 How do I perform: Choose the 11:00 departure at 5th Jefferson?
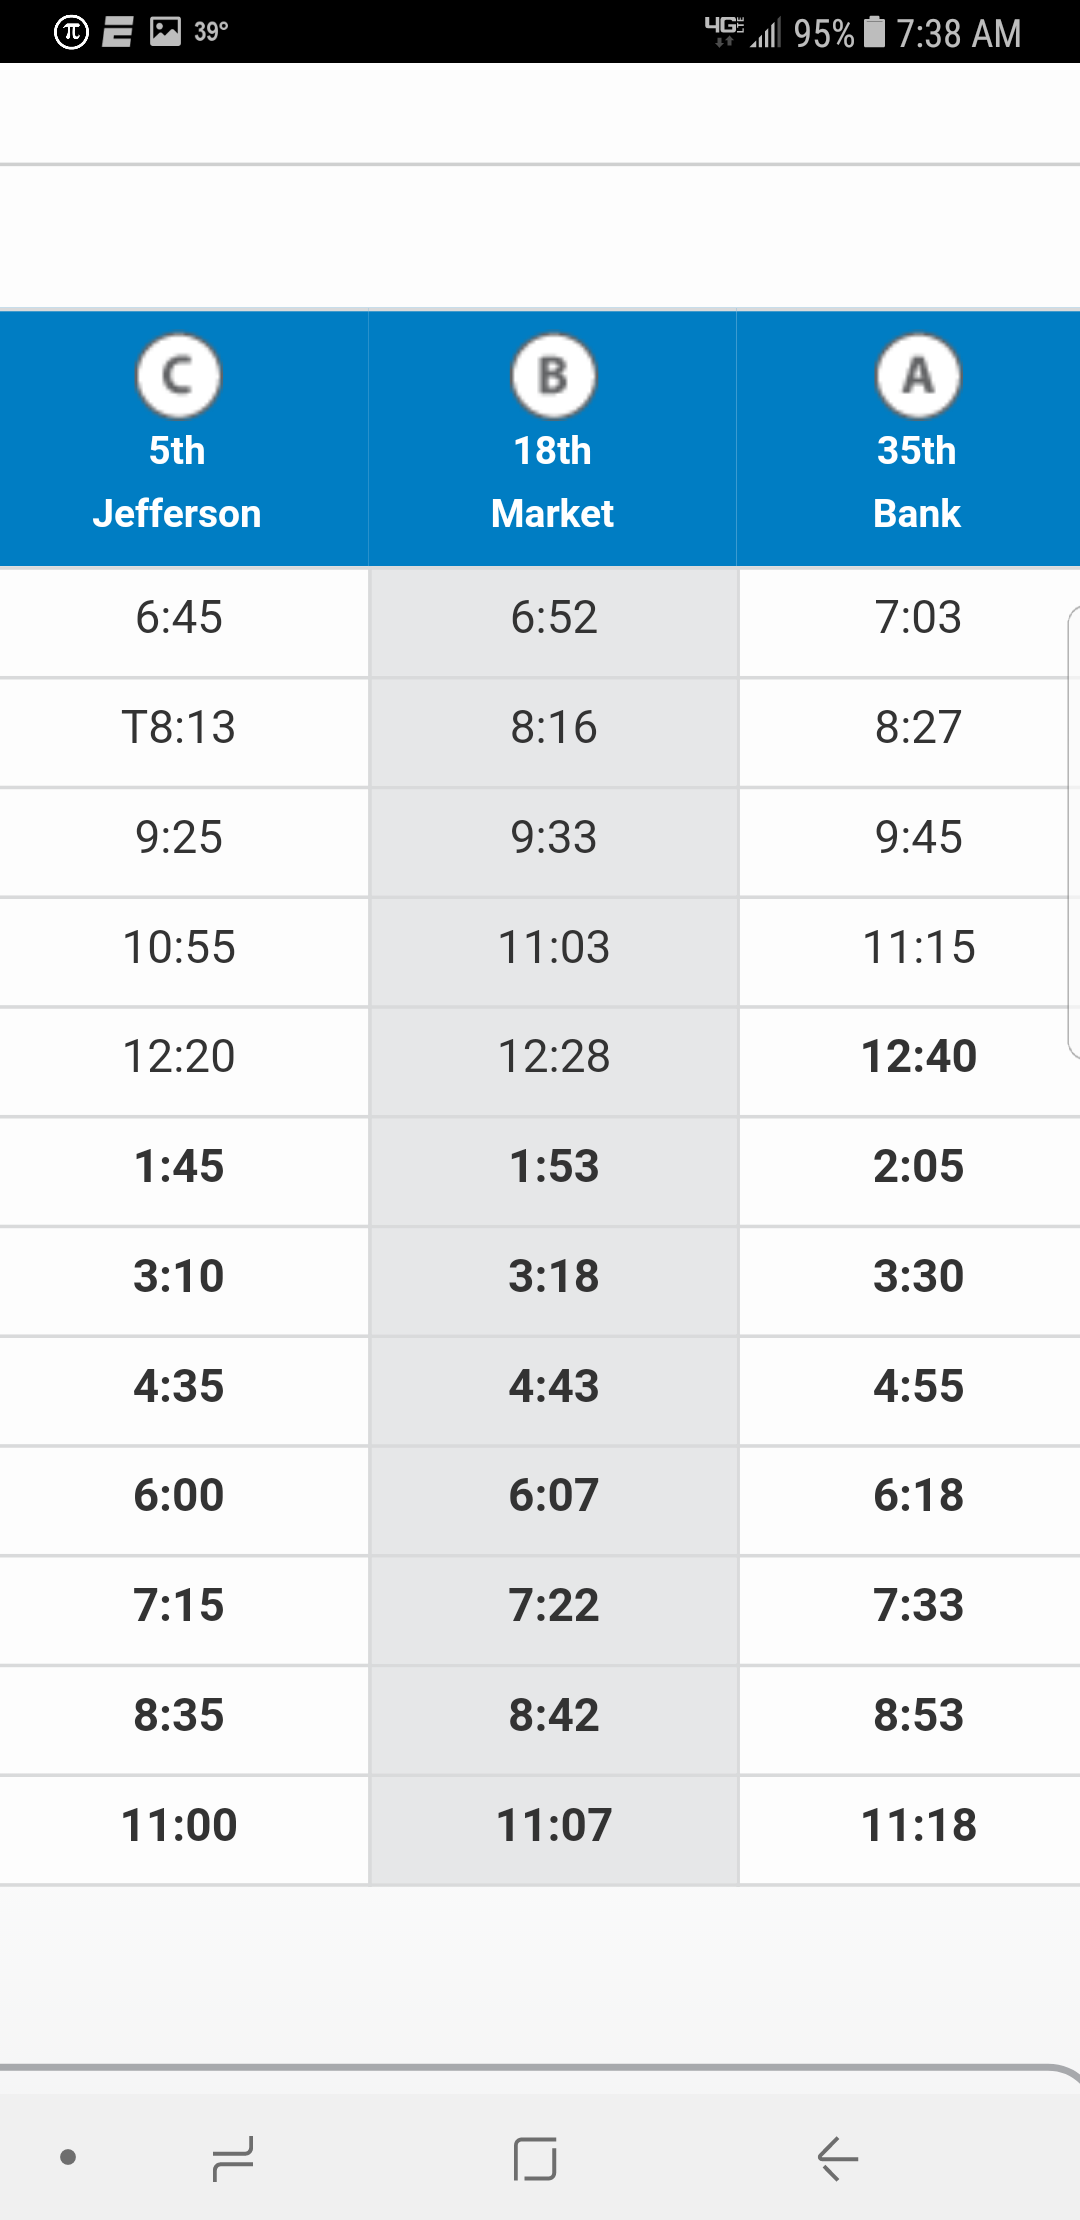point(178,1825)
